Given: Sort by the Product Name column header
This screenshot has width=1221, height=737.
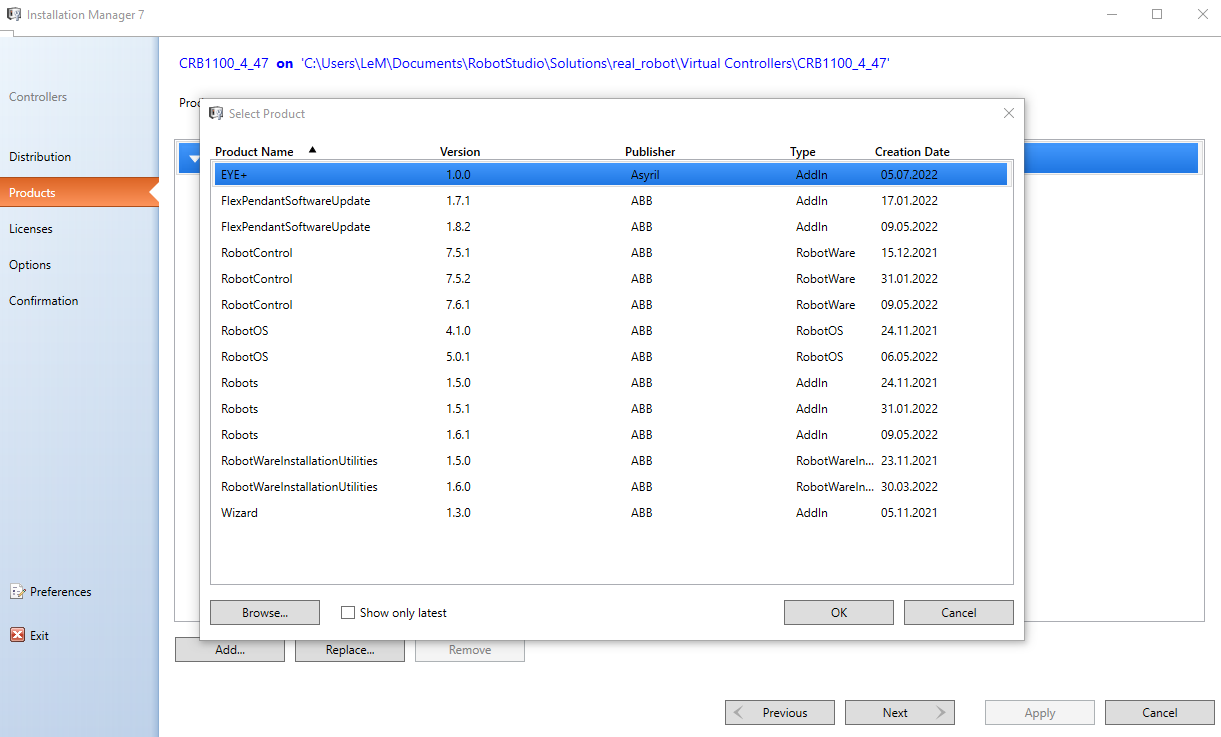Looking at the screenshot, I should [254, 152].
